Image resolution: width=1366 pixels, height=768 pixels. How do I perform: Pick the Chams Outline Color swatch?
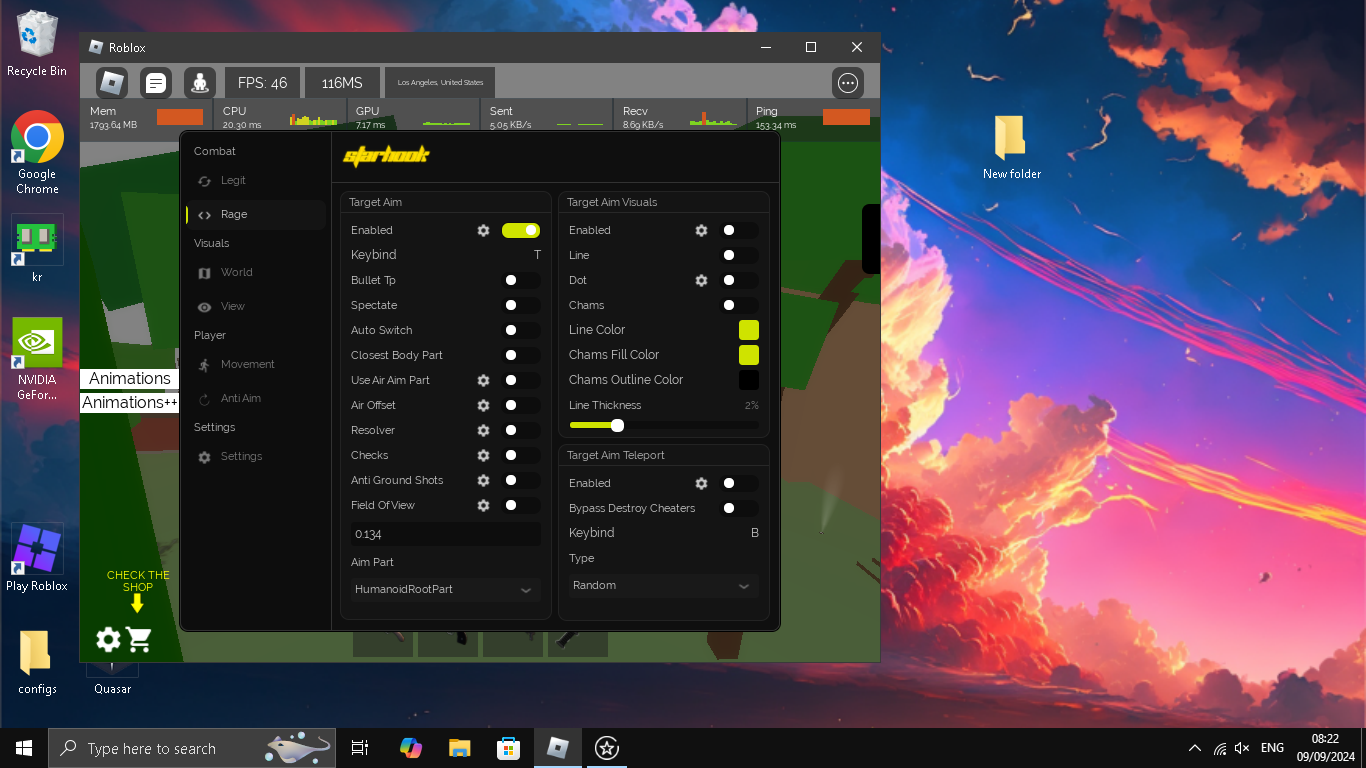pyautogui.click(x=749, y=380)
